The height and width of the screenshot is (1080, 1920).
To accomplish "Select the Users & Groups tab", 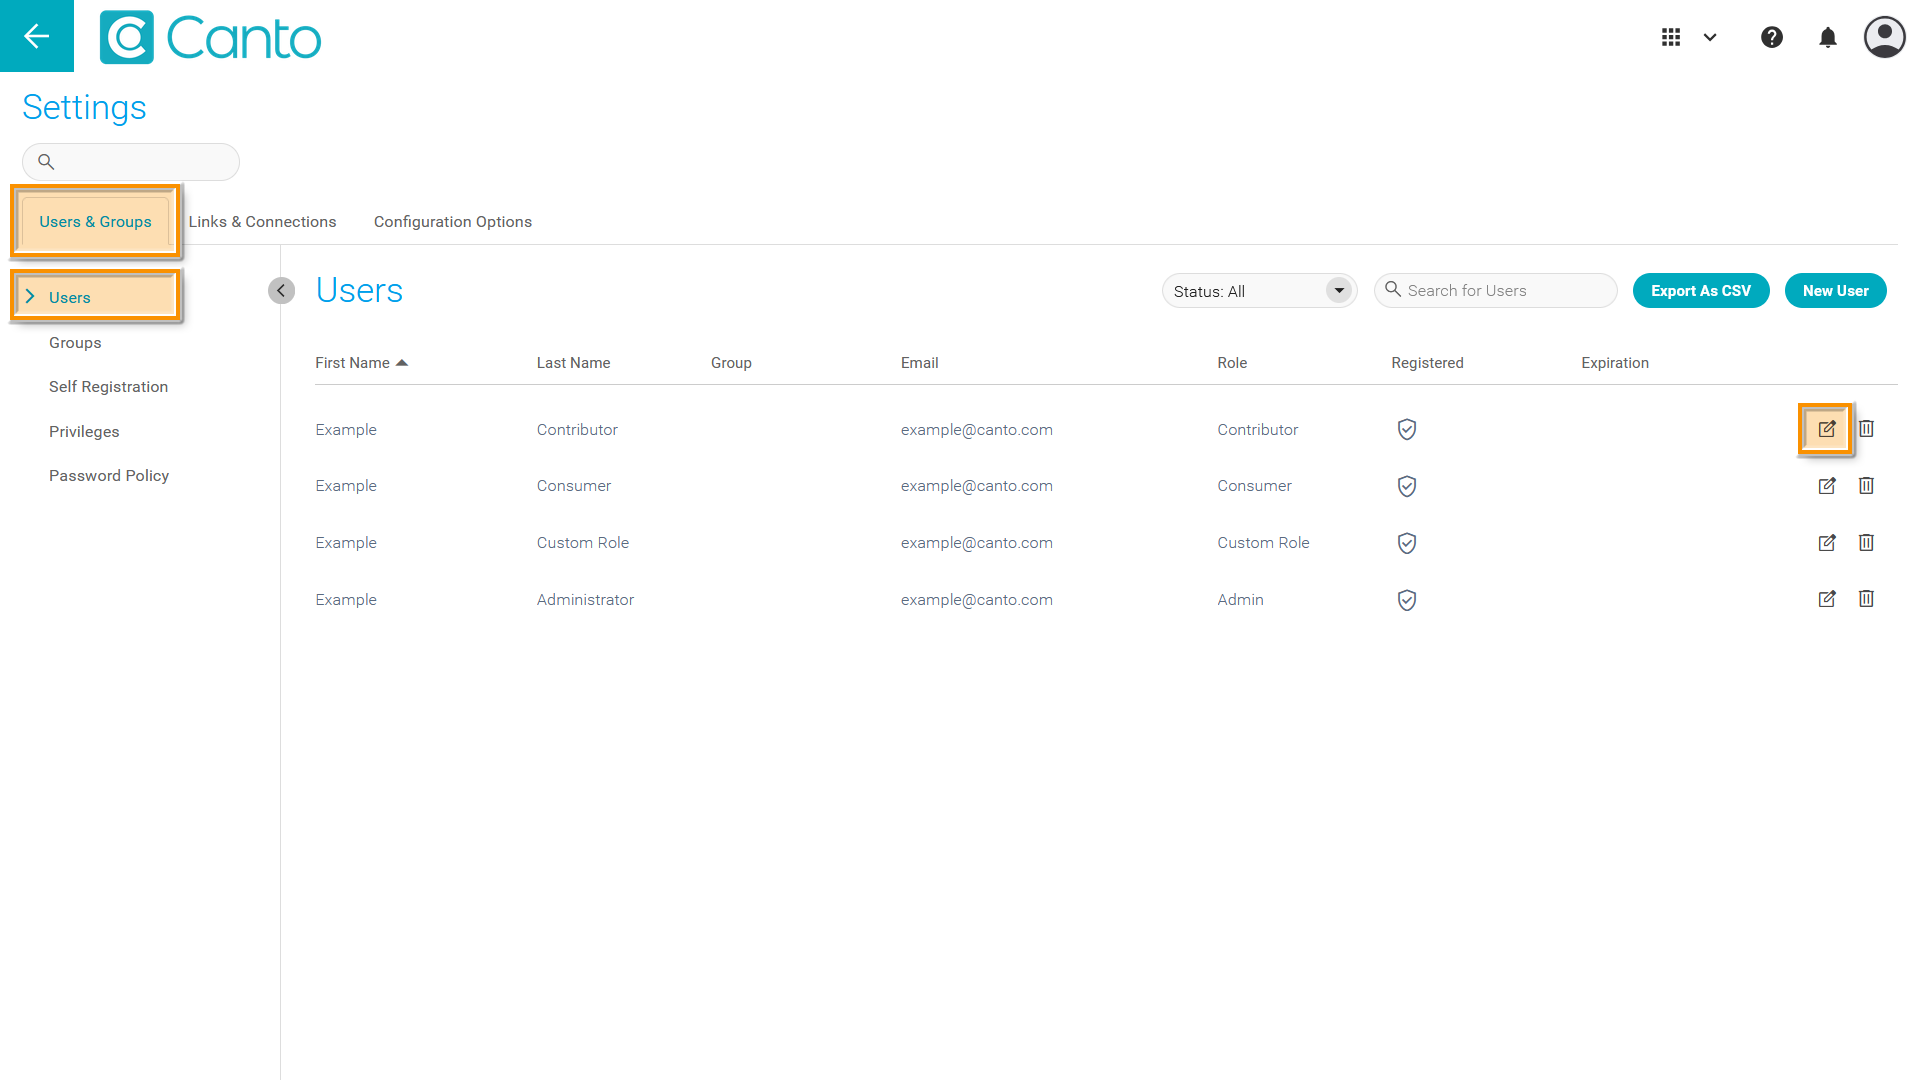I will [x=95, y=222].
